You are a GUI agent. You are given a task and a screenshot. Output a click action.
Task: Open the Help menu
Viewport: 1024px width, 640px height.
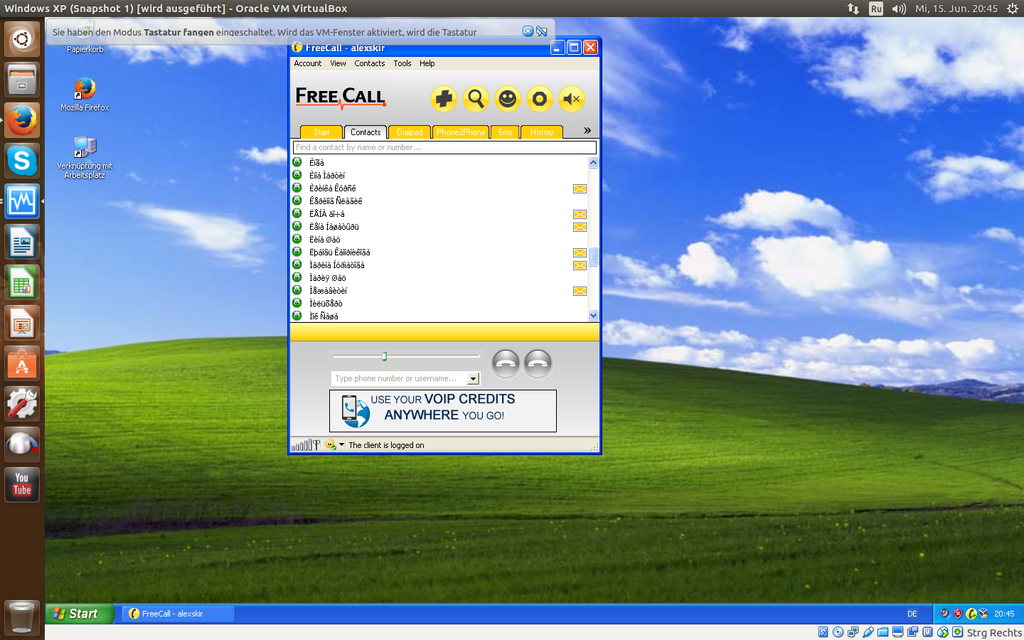click(x=427, y=63)
